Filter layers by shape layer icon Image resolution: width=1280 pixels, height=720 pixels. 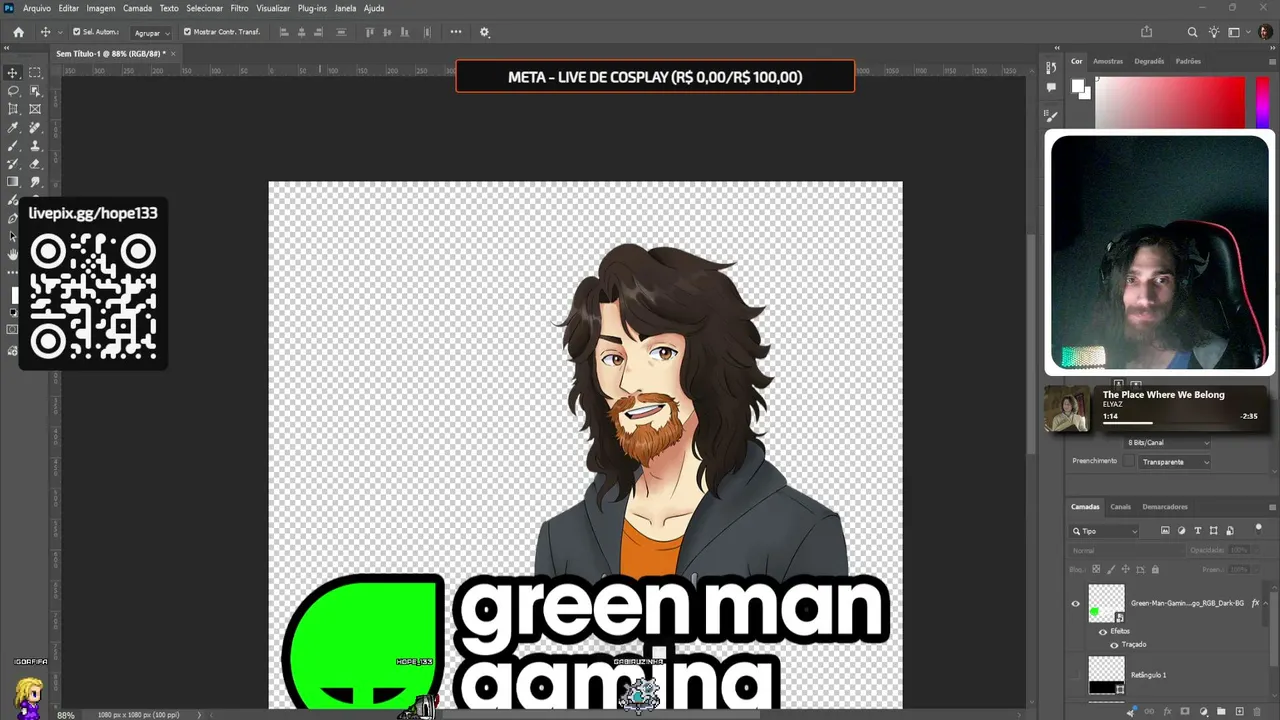click(1214, 531)
